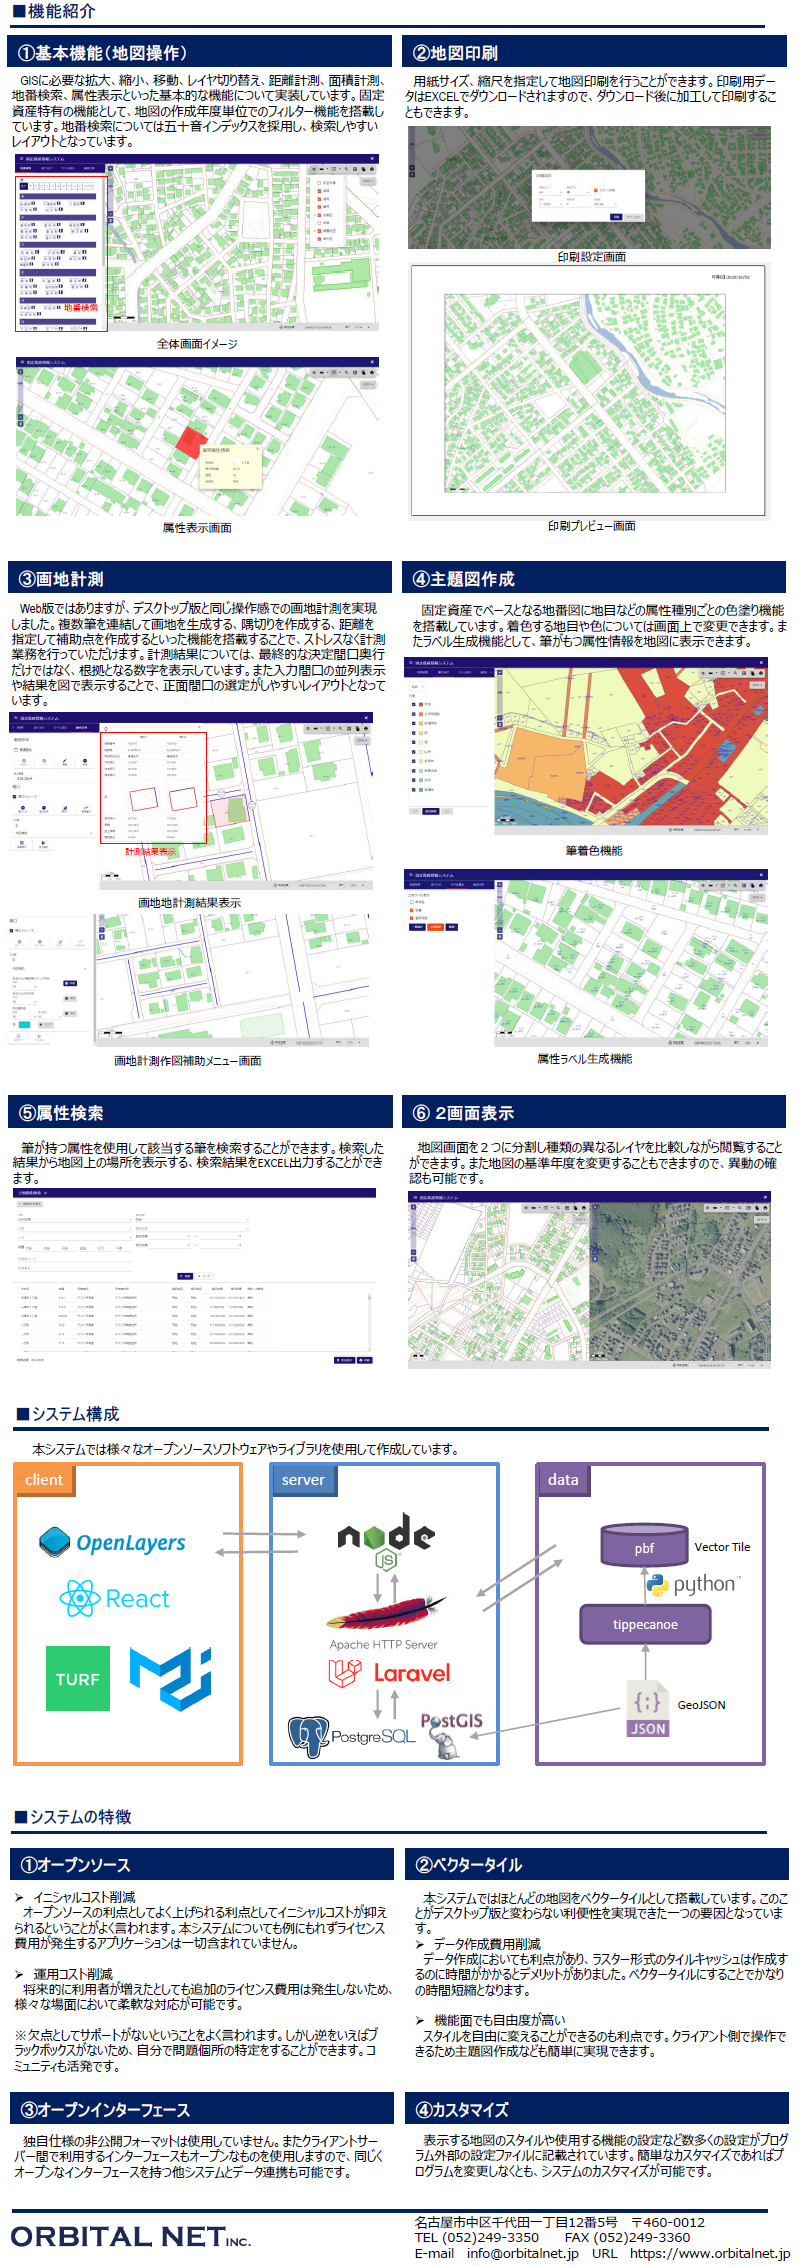Select the red Laravel logo

click(390, 1673)
